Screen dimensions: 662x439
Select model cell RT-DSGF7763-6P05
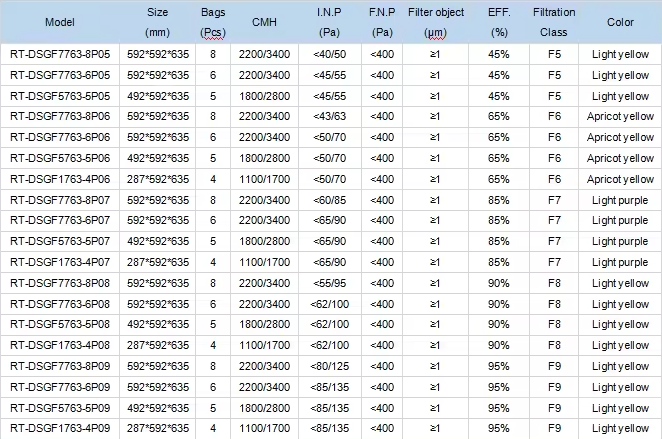tap(60, 75)
